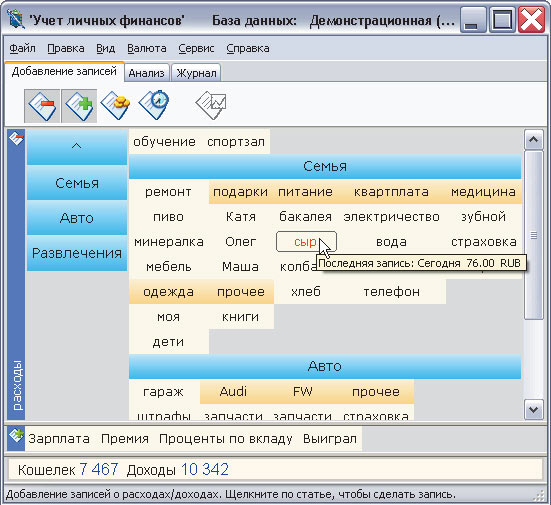Image resolution: width=551 pixels, height=505 pixels.
Task: Select the FW category
Action: tap(303, 391)
